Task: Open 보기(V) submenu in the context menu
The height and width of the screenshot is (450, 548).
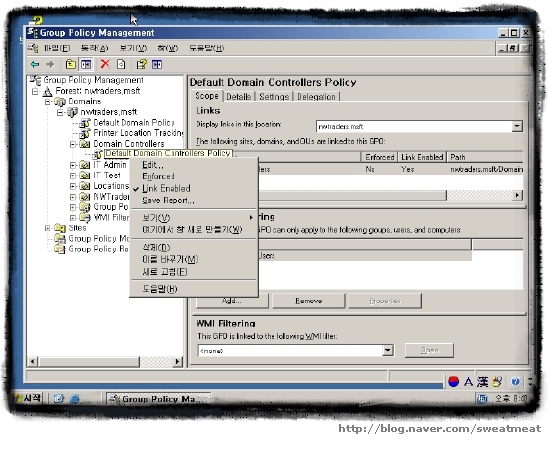Action: tap(193, 218)
